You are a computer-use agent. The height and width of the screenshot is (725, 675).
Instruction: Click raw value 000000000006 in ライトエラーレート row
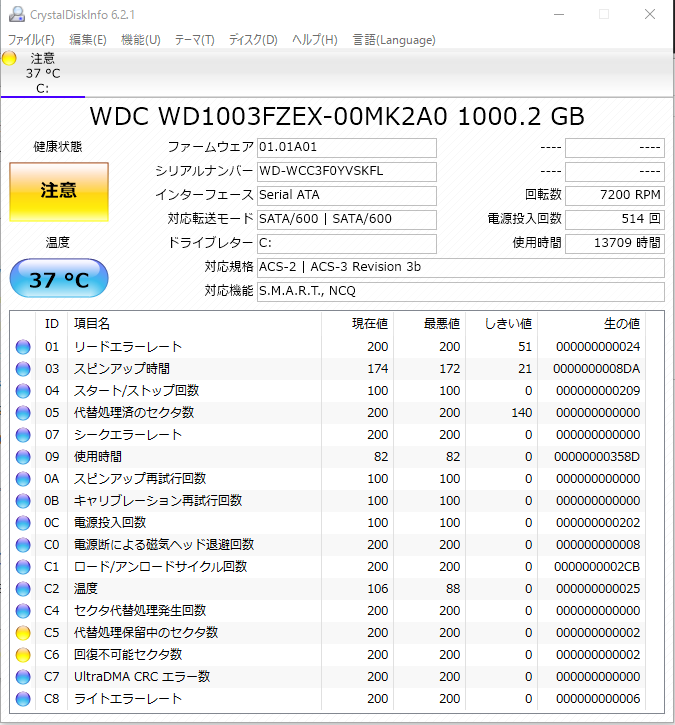coord(598,699)
